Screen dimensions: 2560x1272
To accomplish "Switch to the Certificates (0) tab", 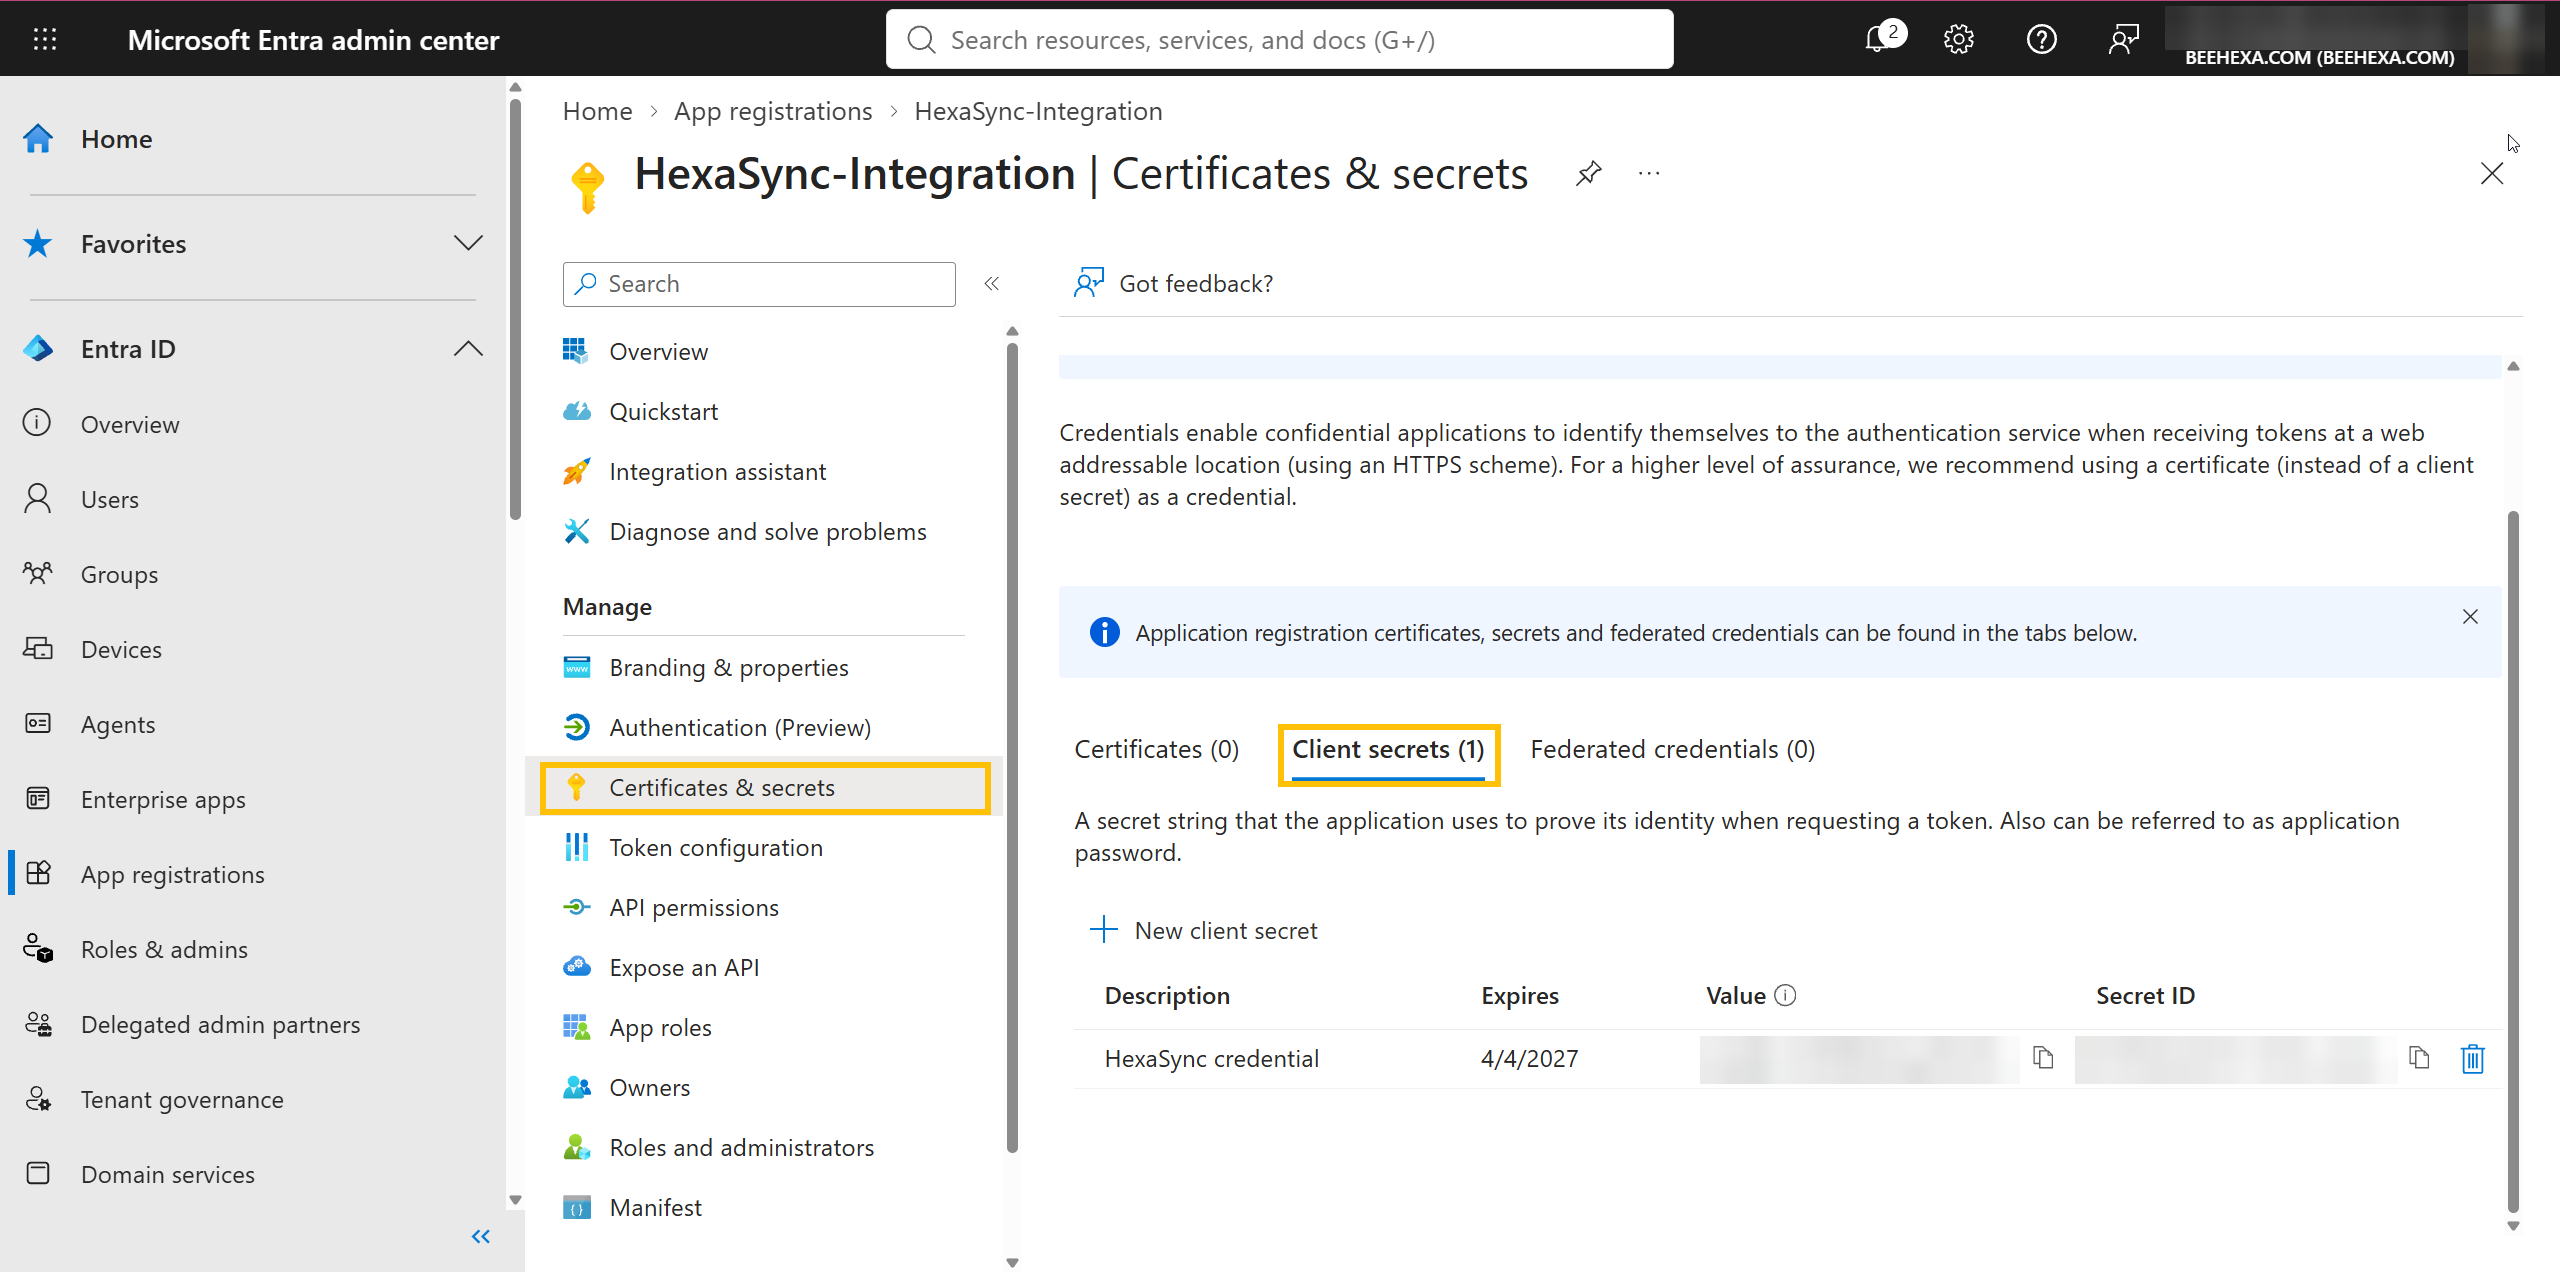I will tap(1156, 749).
